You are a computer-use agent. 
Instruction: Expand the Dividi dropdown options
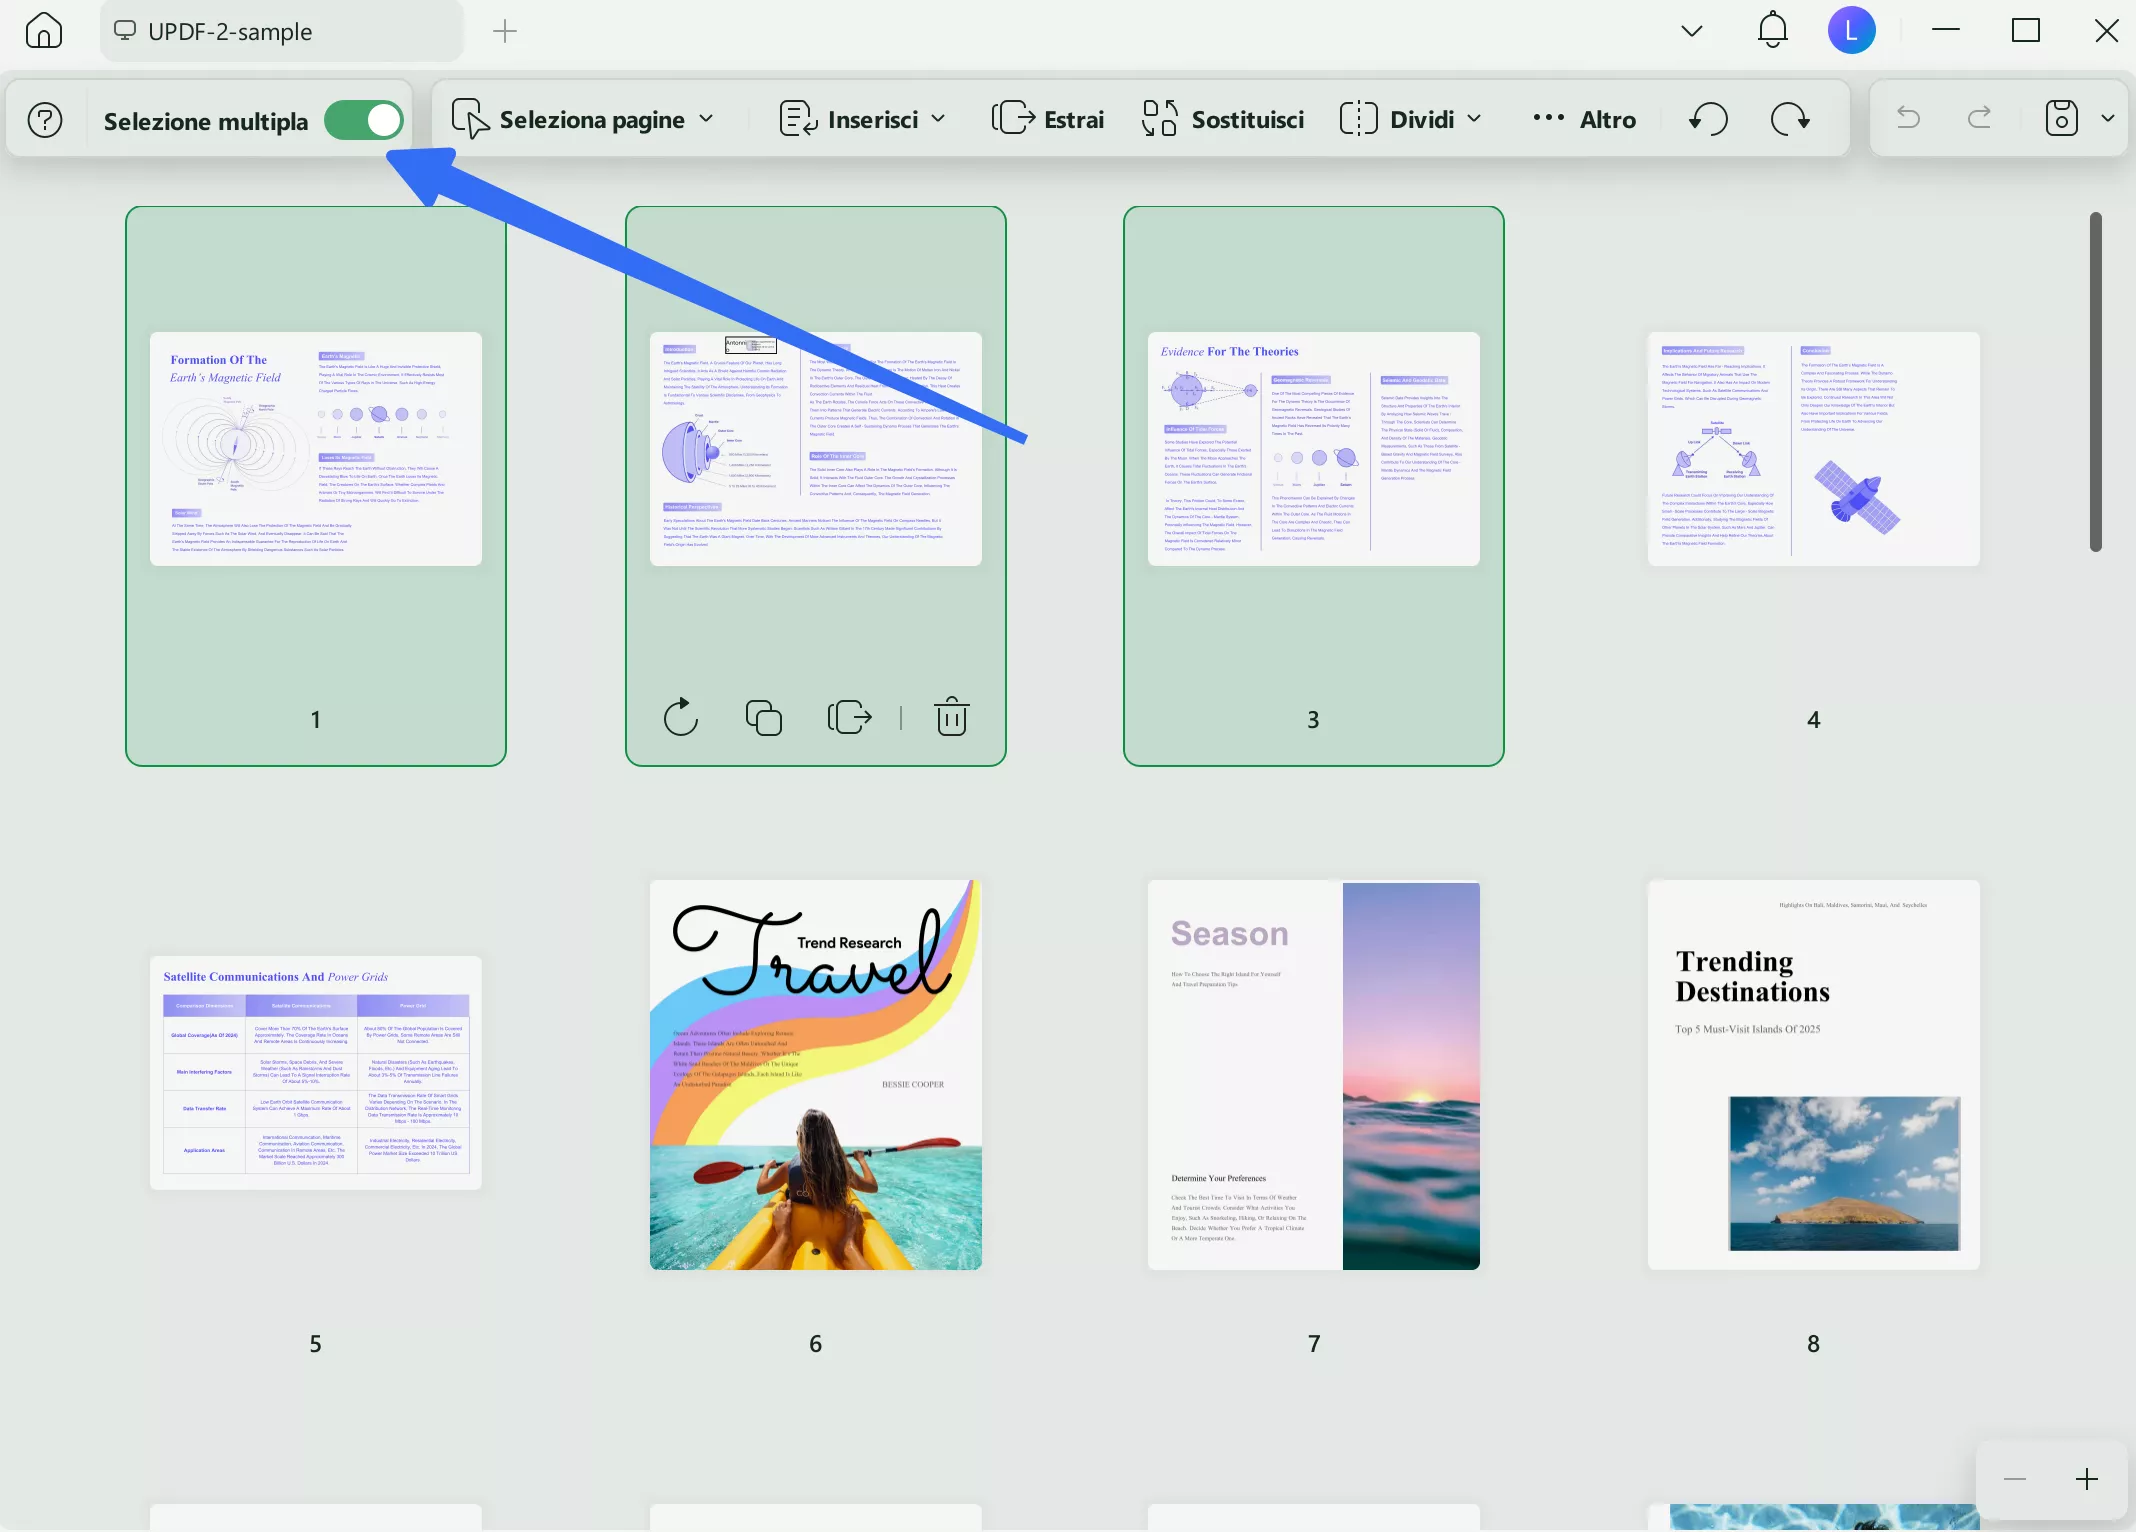[x=1473, y=118]
